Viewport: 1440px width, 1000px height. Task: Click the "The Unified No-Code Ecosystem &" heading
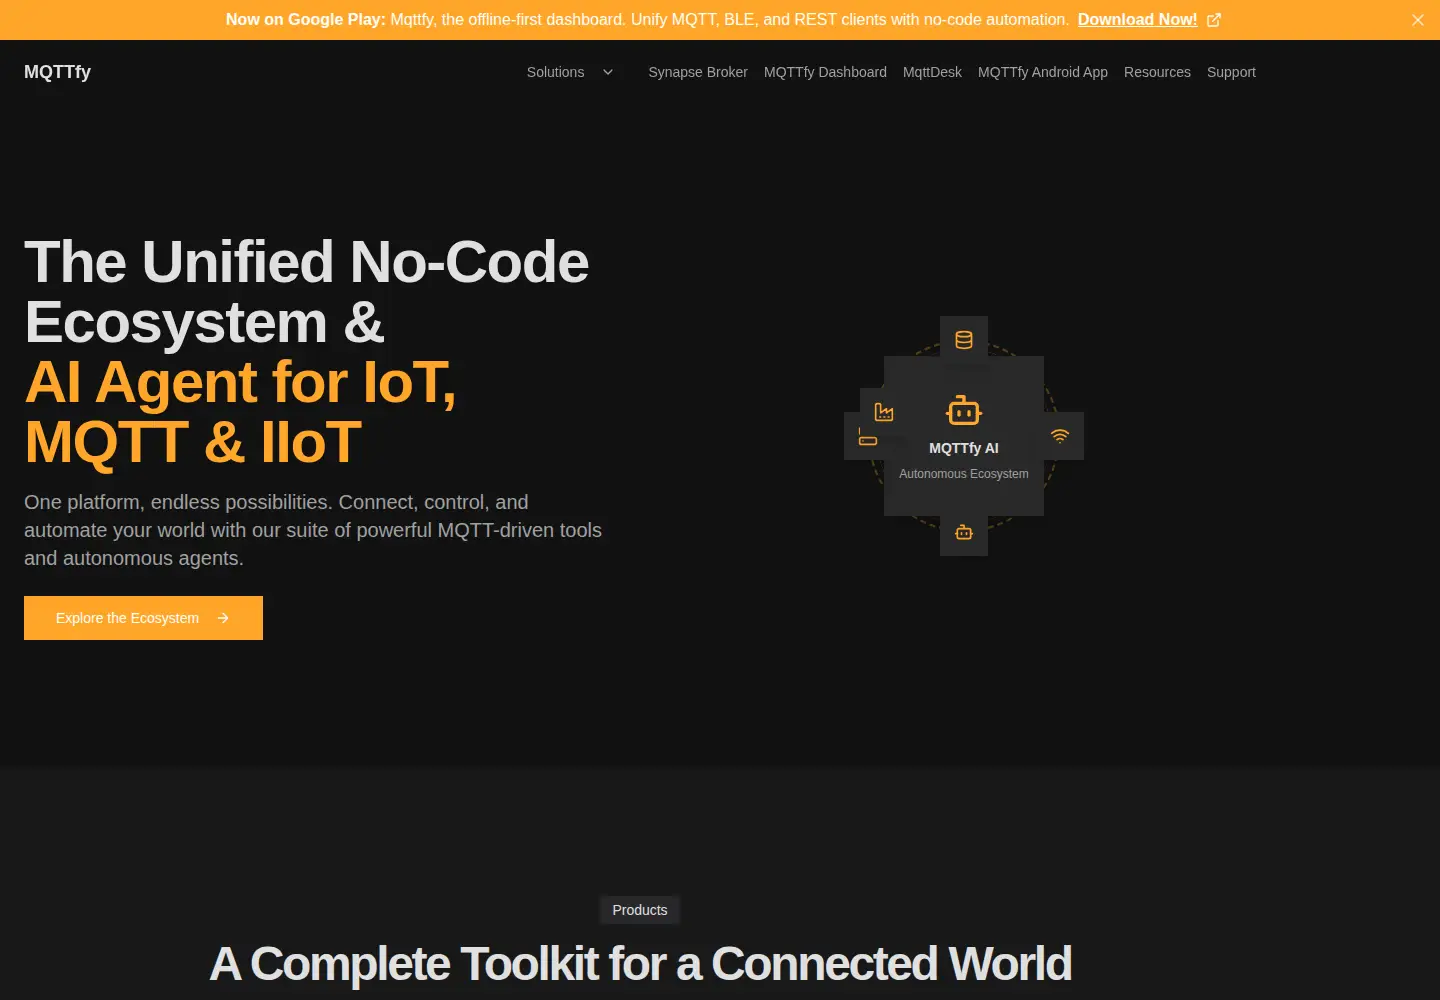(x=306, y=292)
